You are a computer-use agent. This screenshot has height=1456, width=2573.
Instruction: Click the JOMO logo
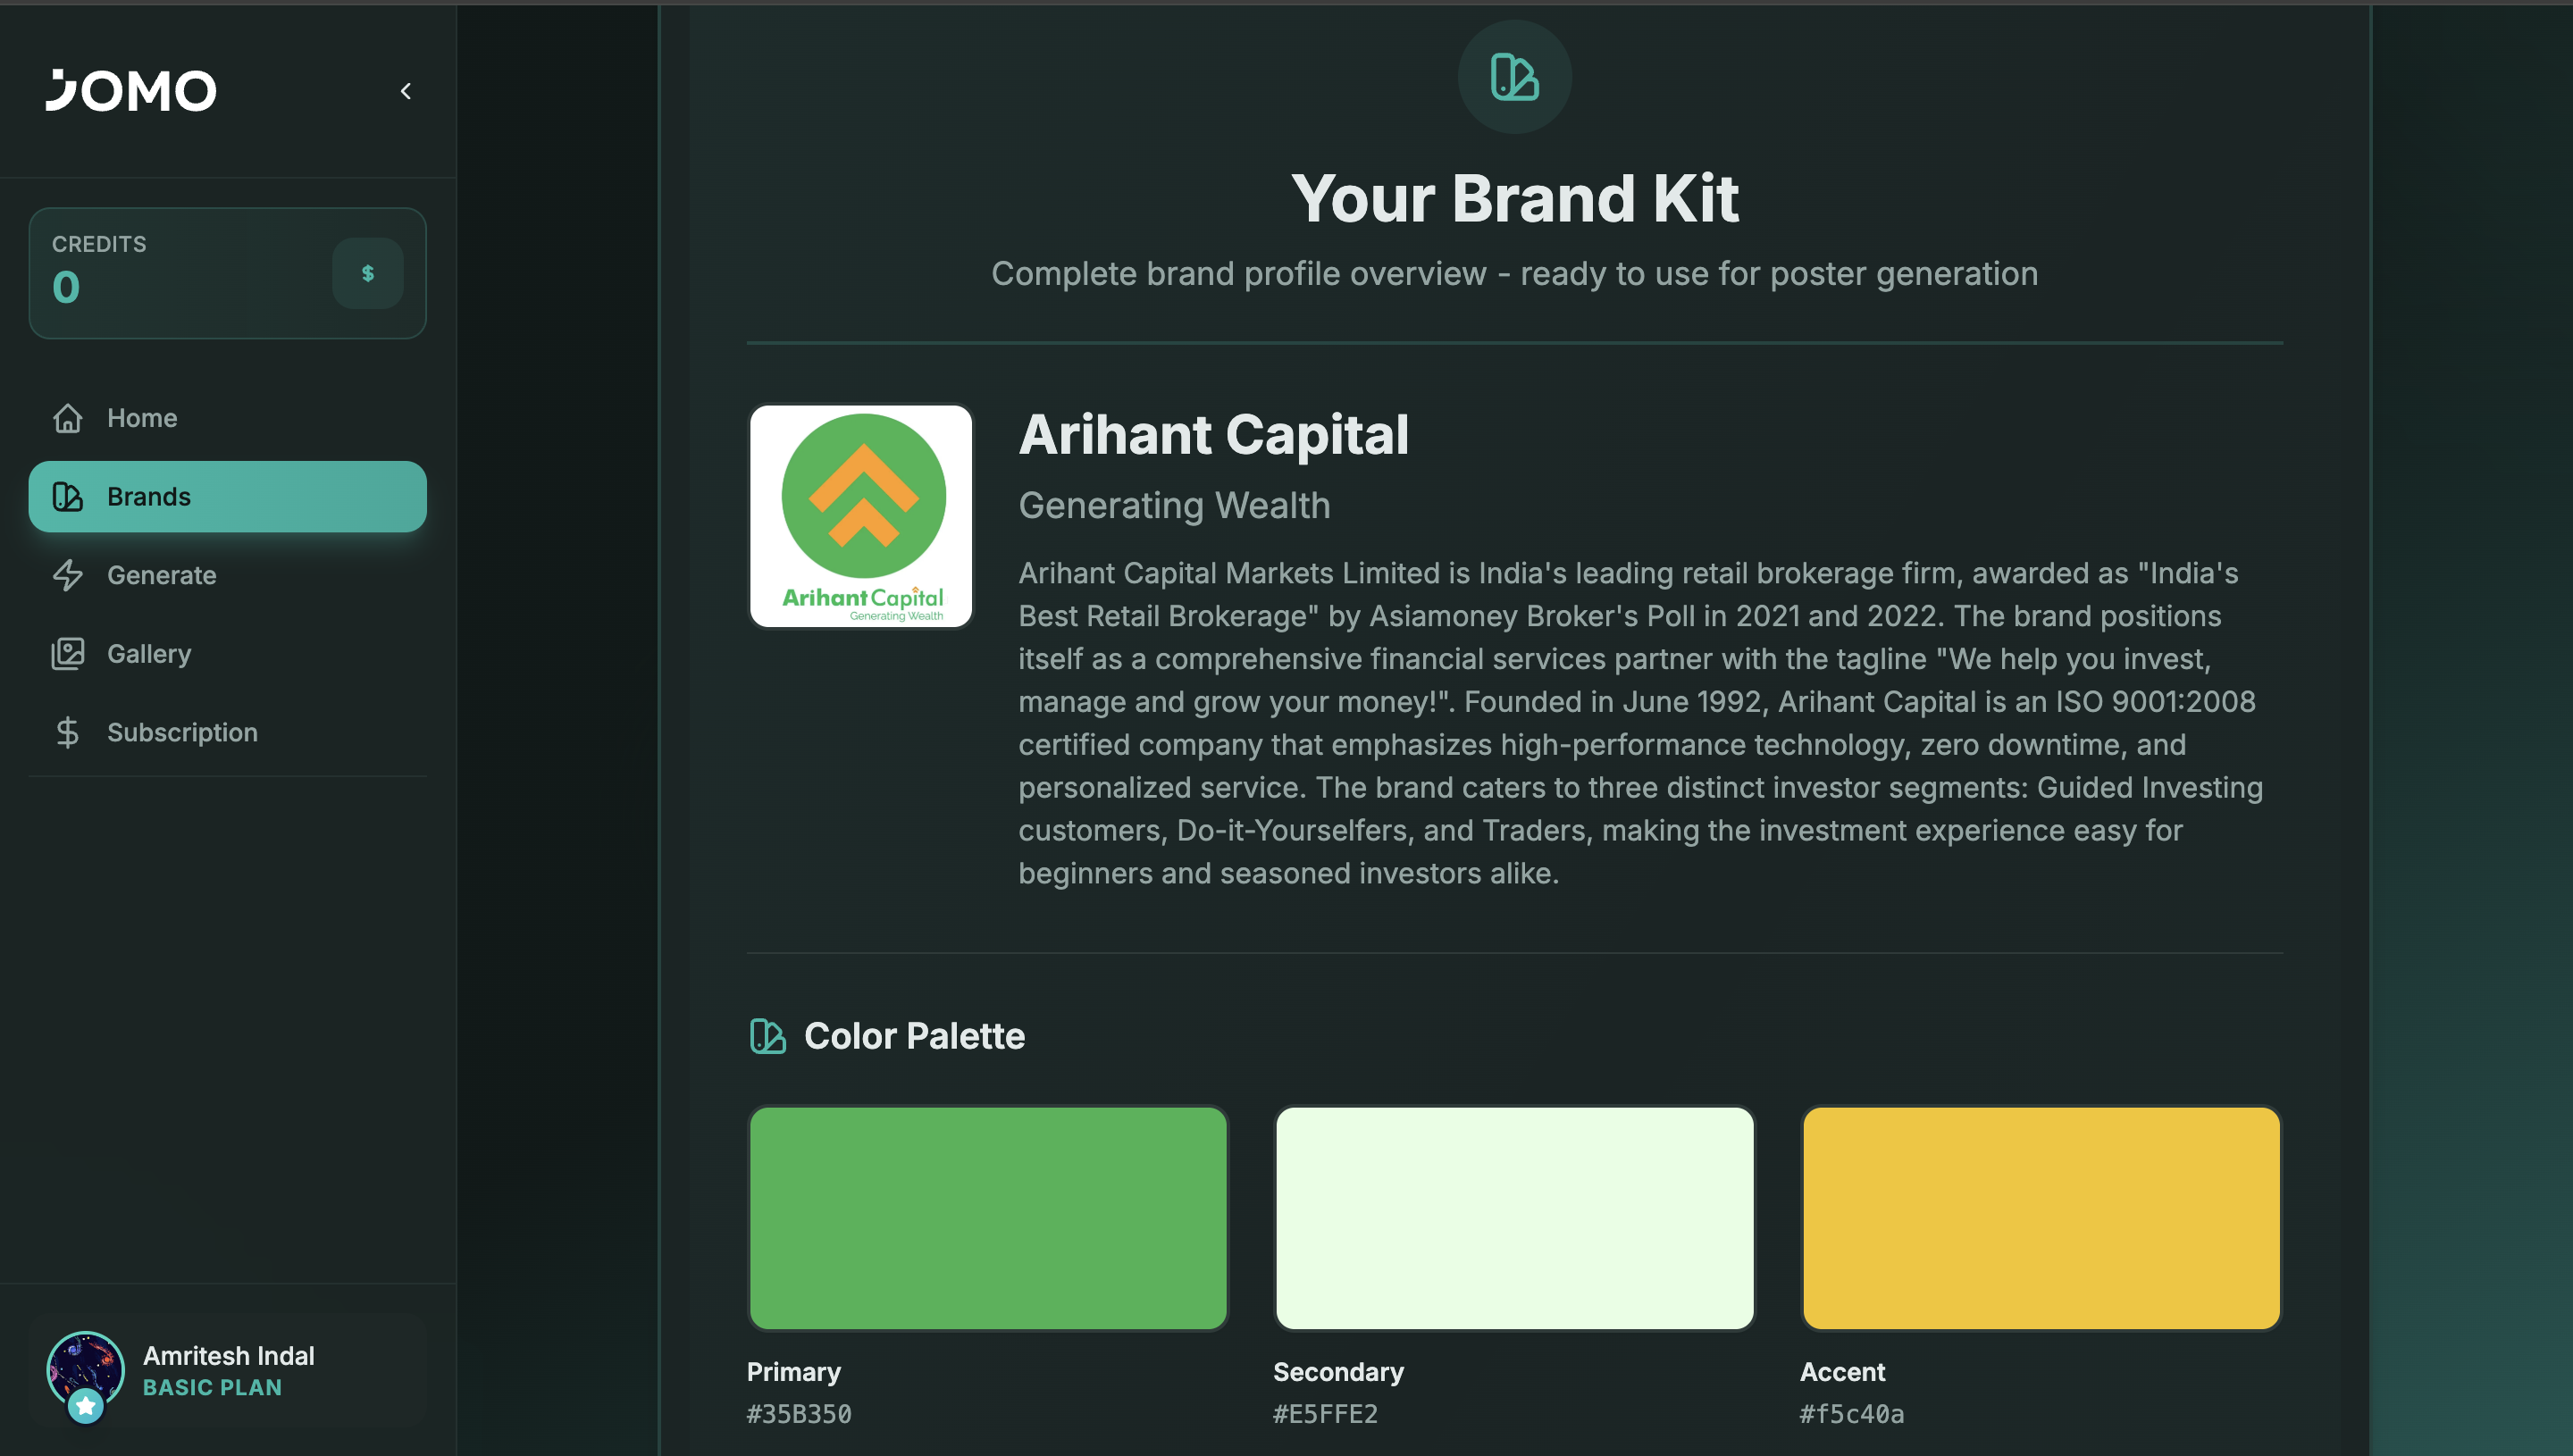tap(132, 90)
